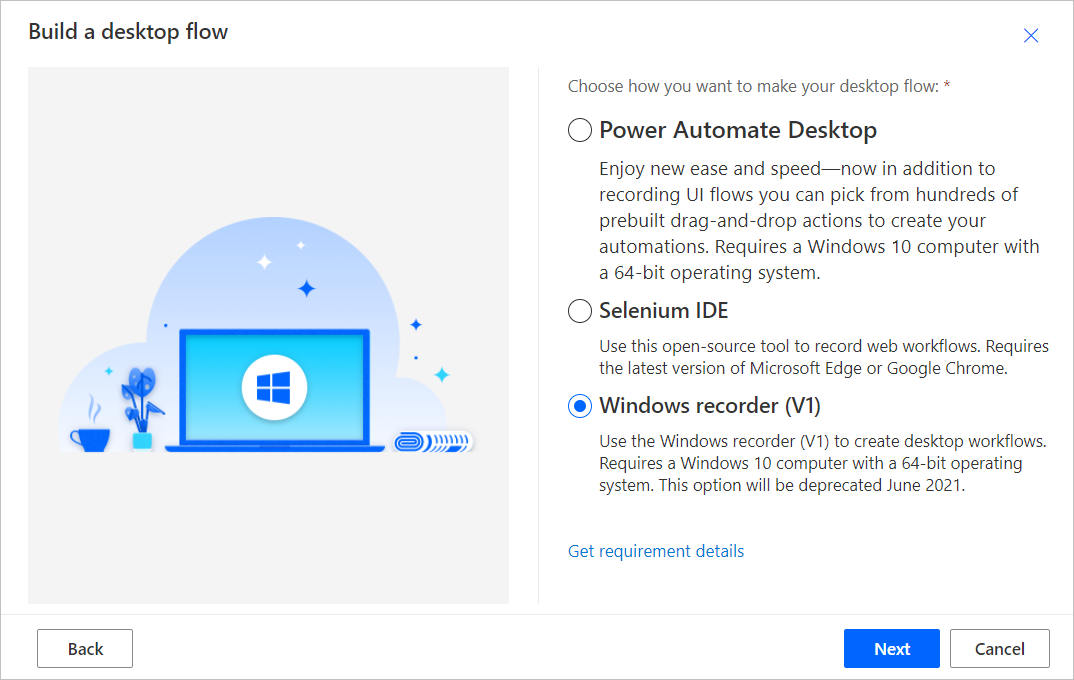Viewport: 1074px width, 680px height.
Task: Click the 'Windows recorder (V1)' heading text
Action: click(710, 406)
